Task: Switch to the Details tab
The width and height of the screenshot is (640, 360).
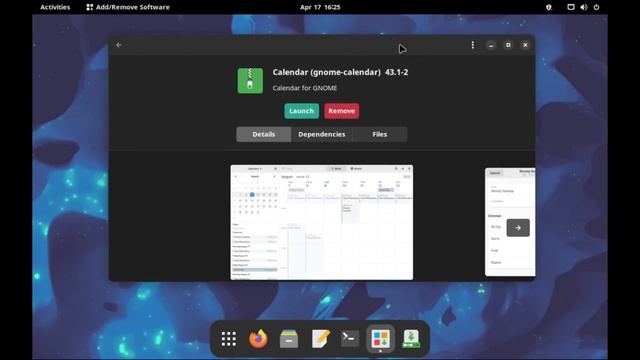Action: click(x=264, y=134)
